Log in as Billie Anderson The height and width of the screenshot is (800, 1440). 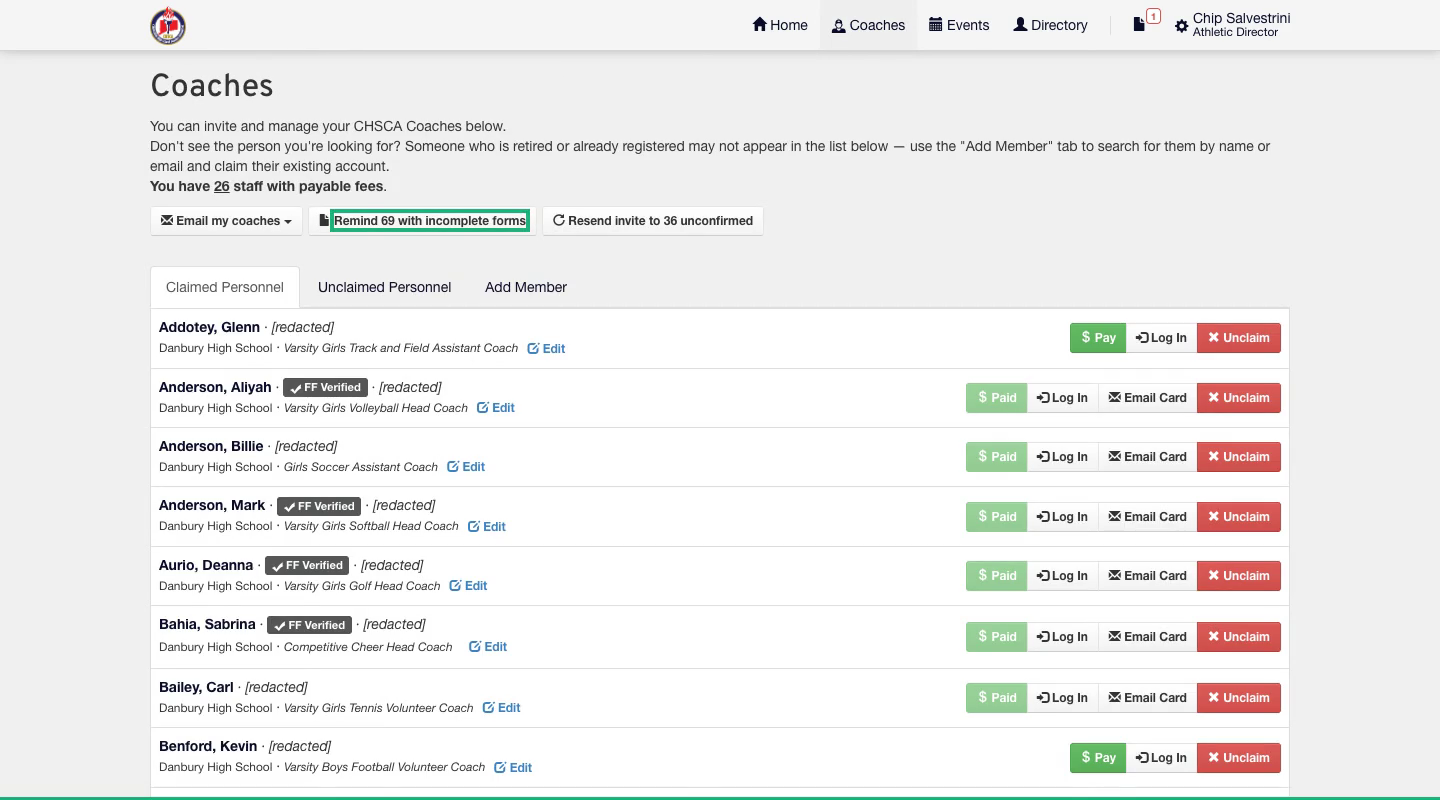click(1062, 457)
